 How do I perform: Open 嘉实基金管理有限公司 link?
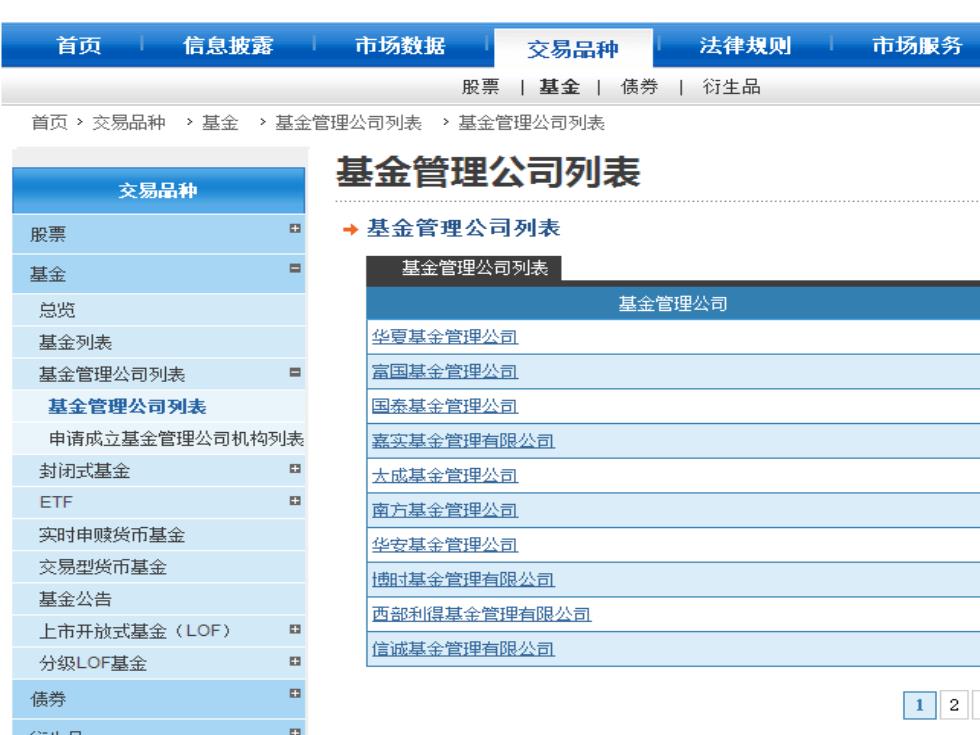pos(462,441)
